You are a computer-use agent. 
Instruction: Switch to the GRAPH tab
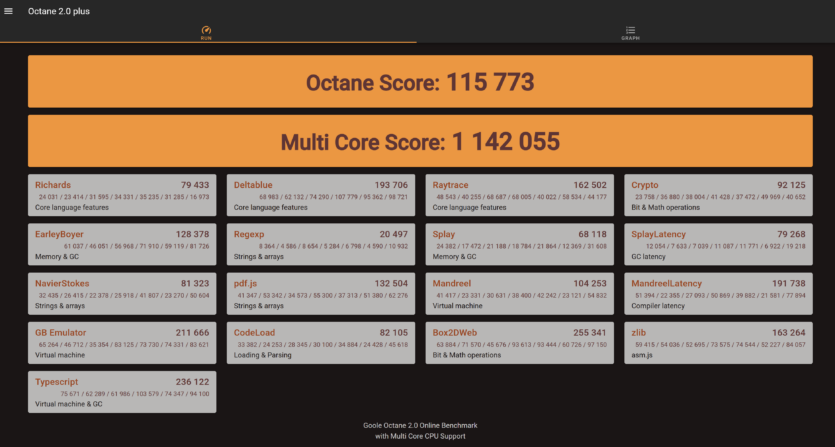pos(630,33)
